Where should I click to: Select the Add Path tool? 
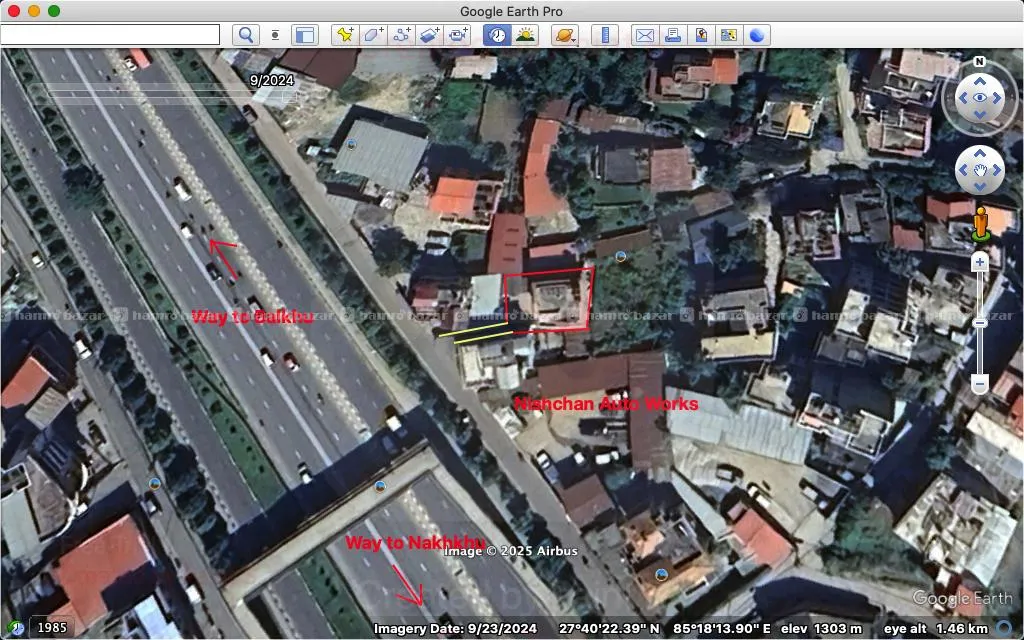click(x=400, y=34)
